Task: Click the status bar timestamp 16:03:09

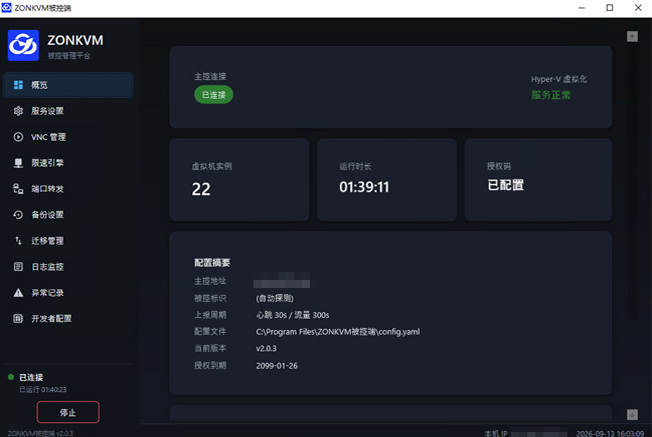Action: (610, 433)
